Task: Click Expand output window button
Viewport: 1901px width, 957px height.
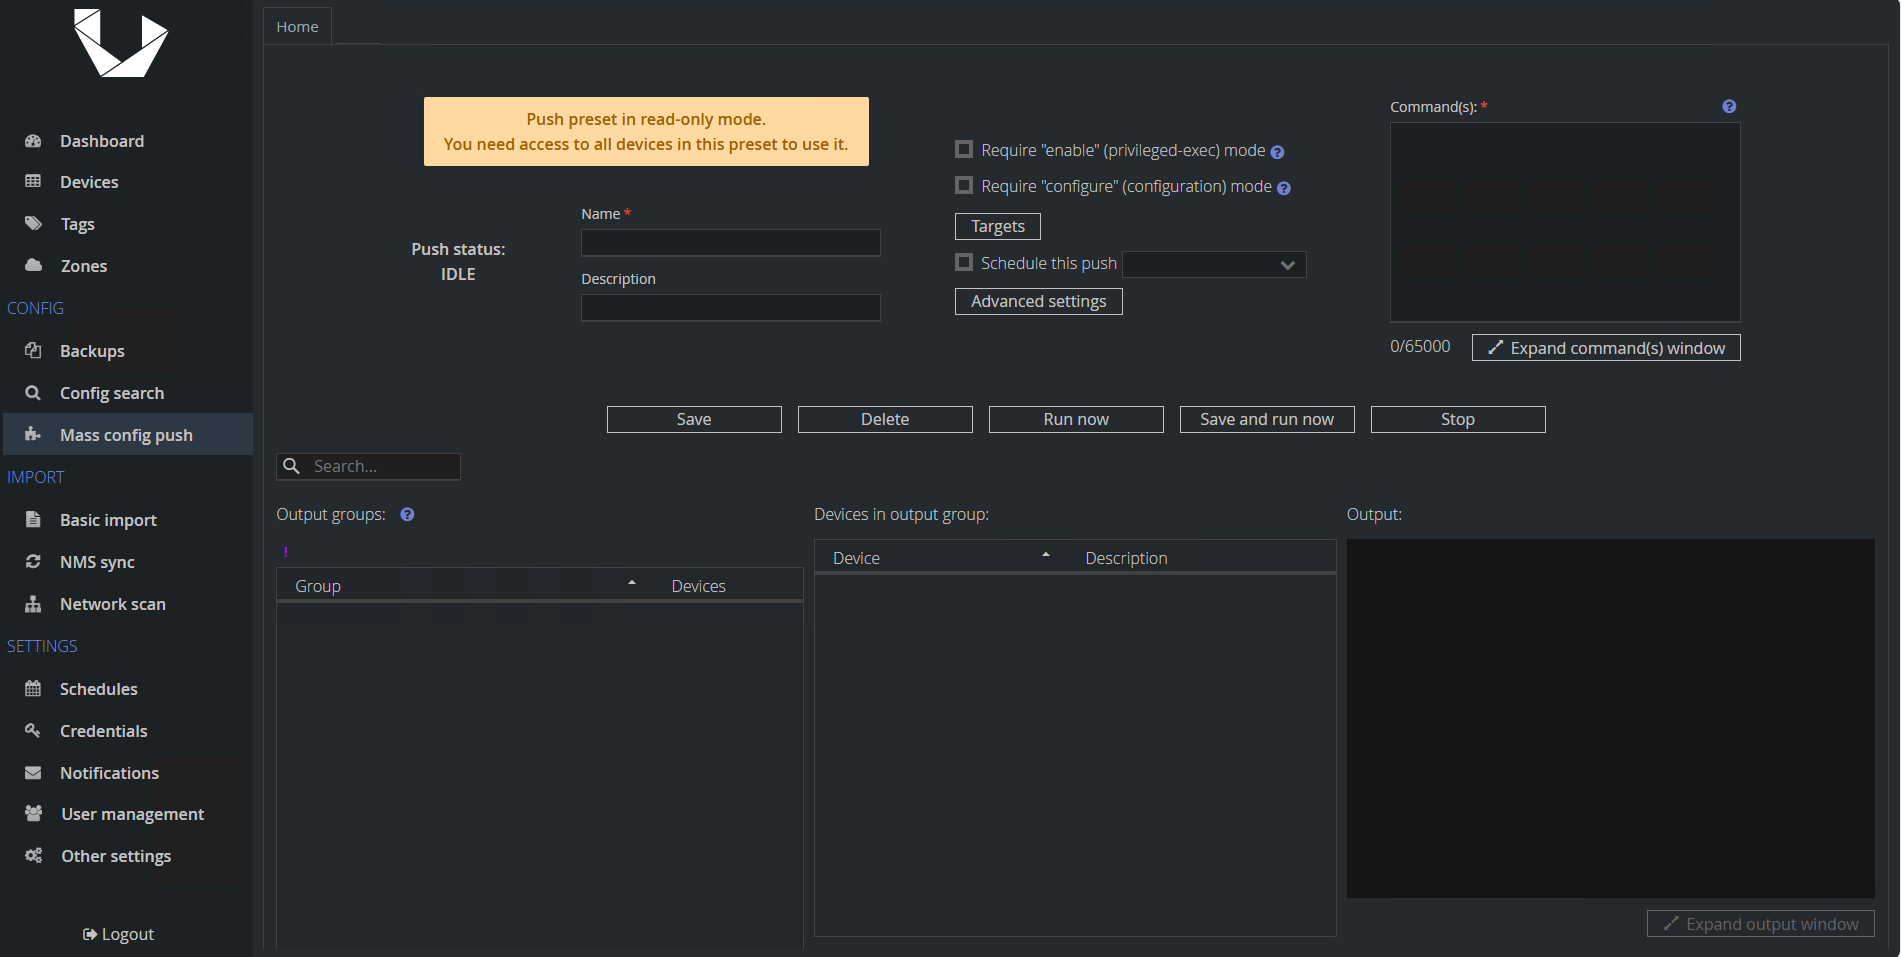Action: click(1760, 924)
